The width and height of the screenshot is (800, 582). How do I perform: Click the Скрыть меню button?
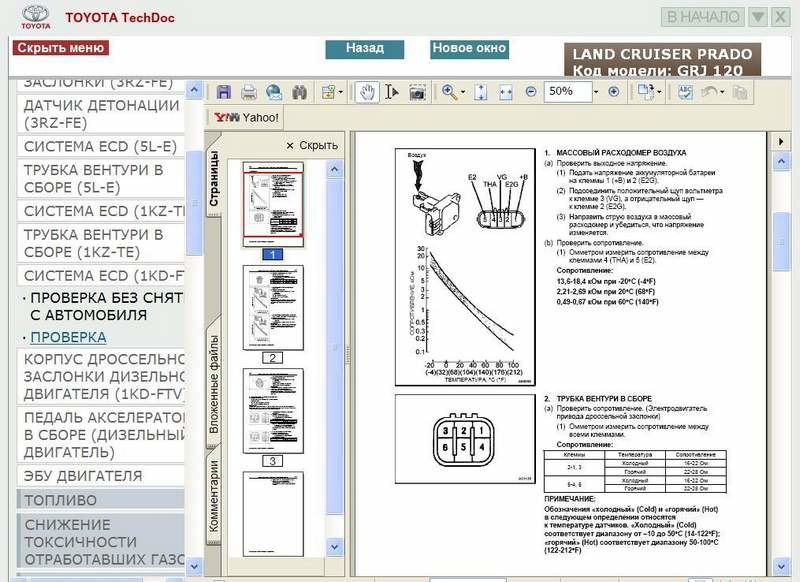[x=59, y=48]
